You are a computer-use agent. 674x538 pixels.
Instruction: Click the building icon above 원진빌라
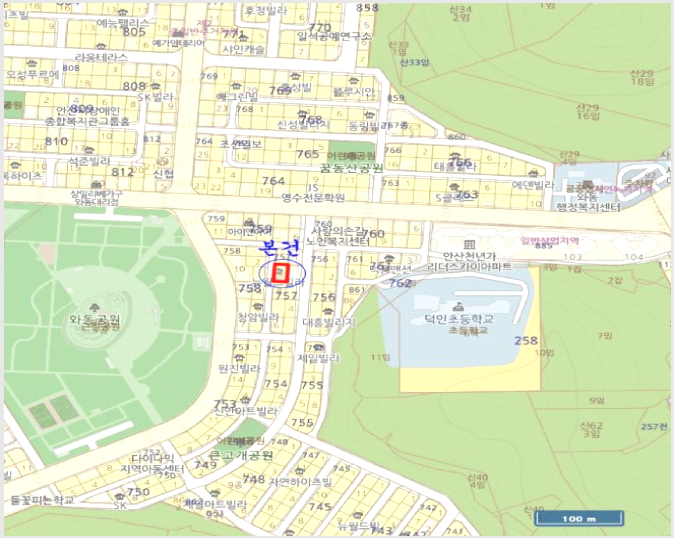click(x=239, y=357)
